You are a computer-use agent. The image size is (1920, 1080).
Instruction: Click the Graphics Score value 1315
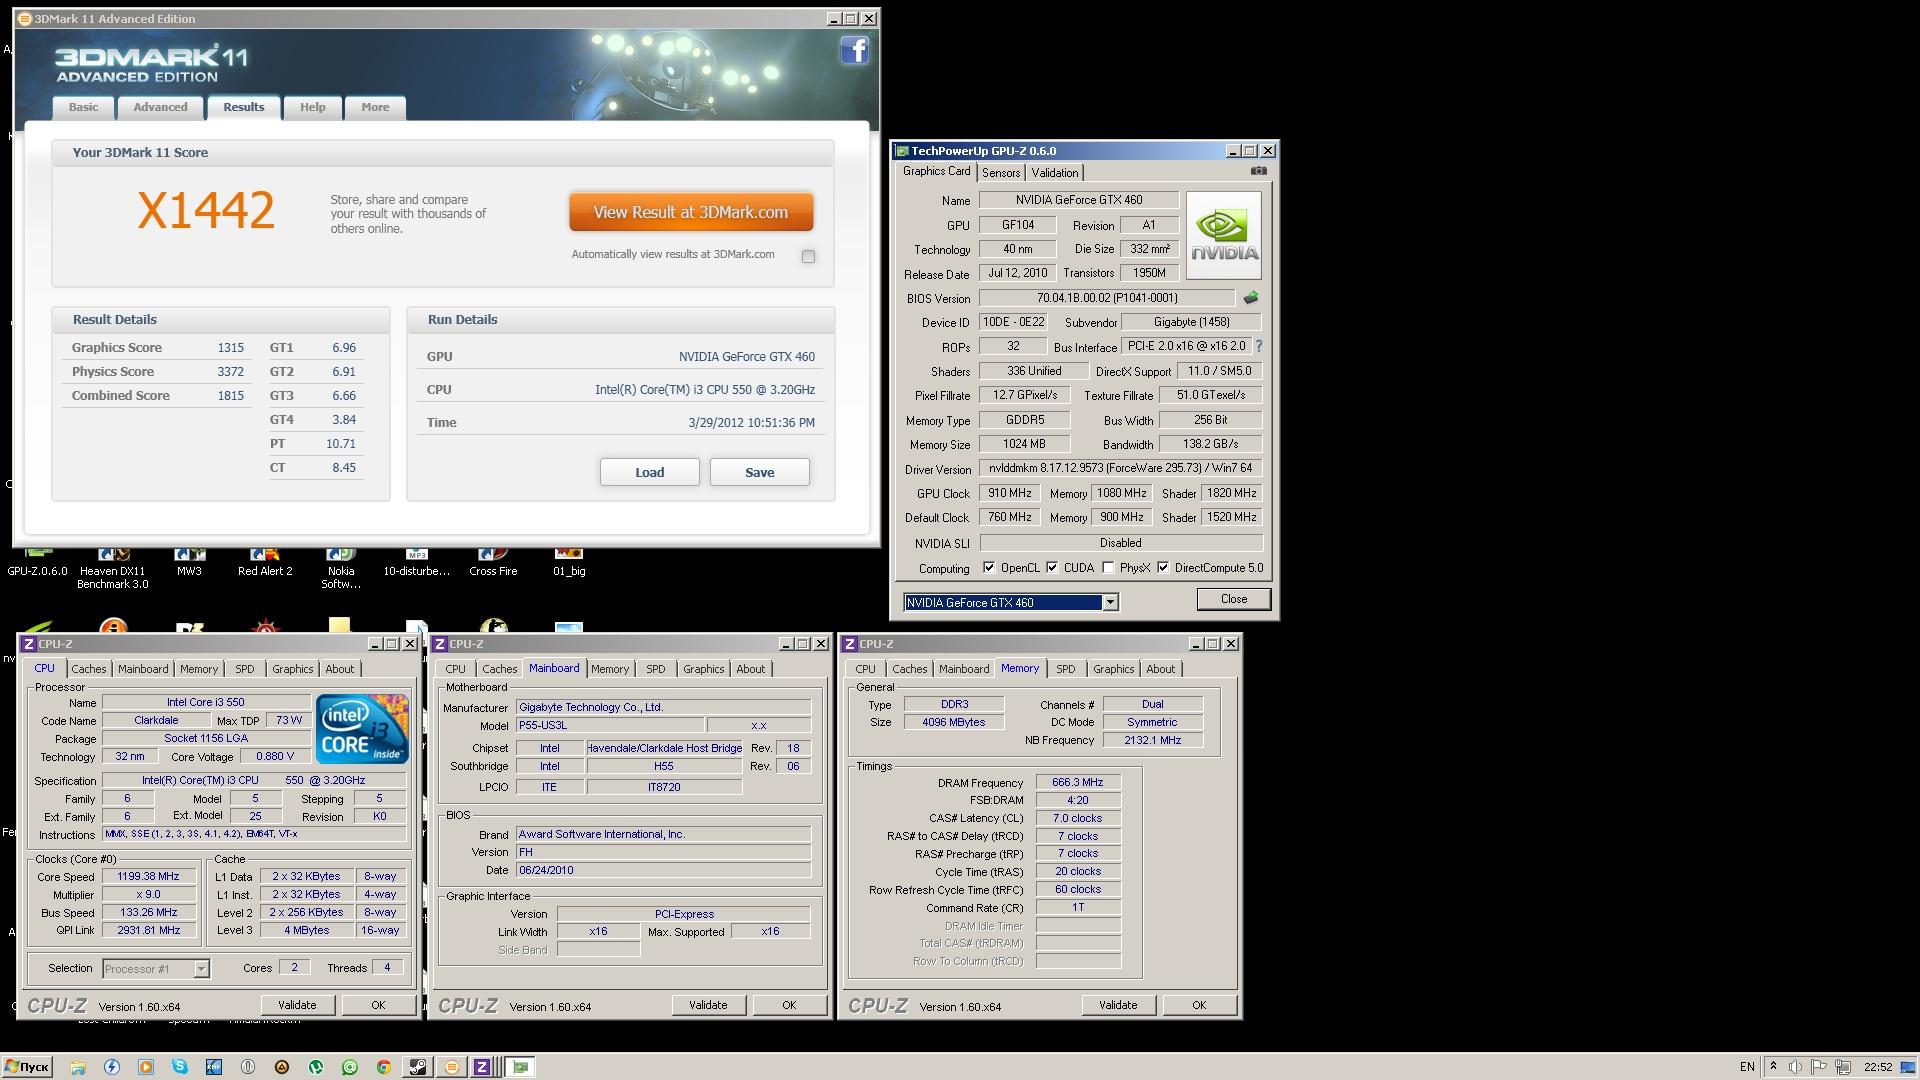pyautogui.click(x=231, y=348)
